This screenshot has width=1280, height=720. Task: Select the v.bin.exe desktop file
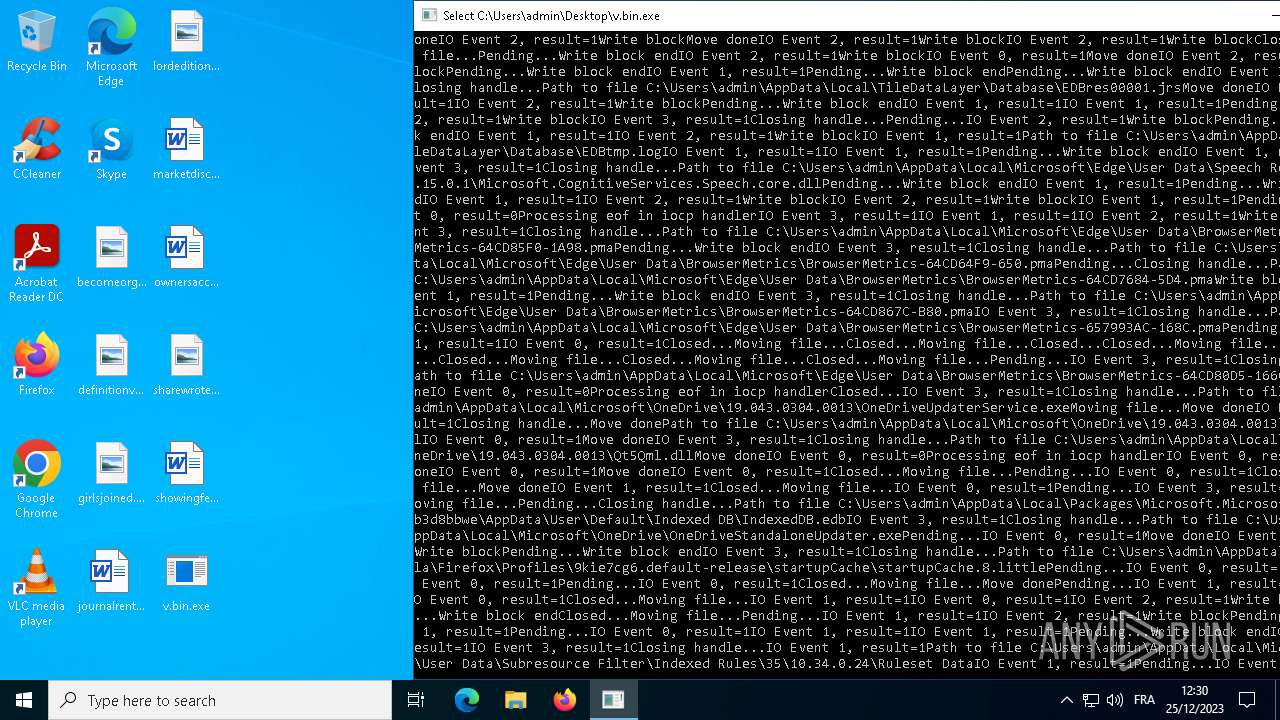[186, 582]
